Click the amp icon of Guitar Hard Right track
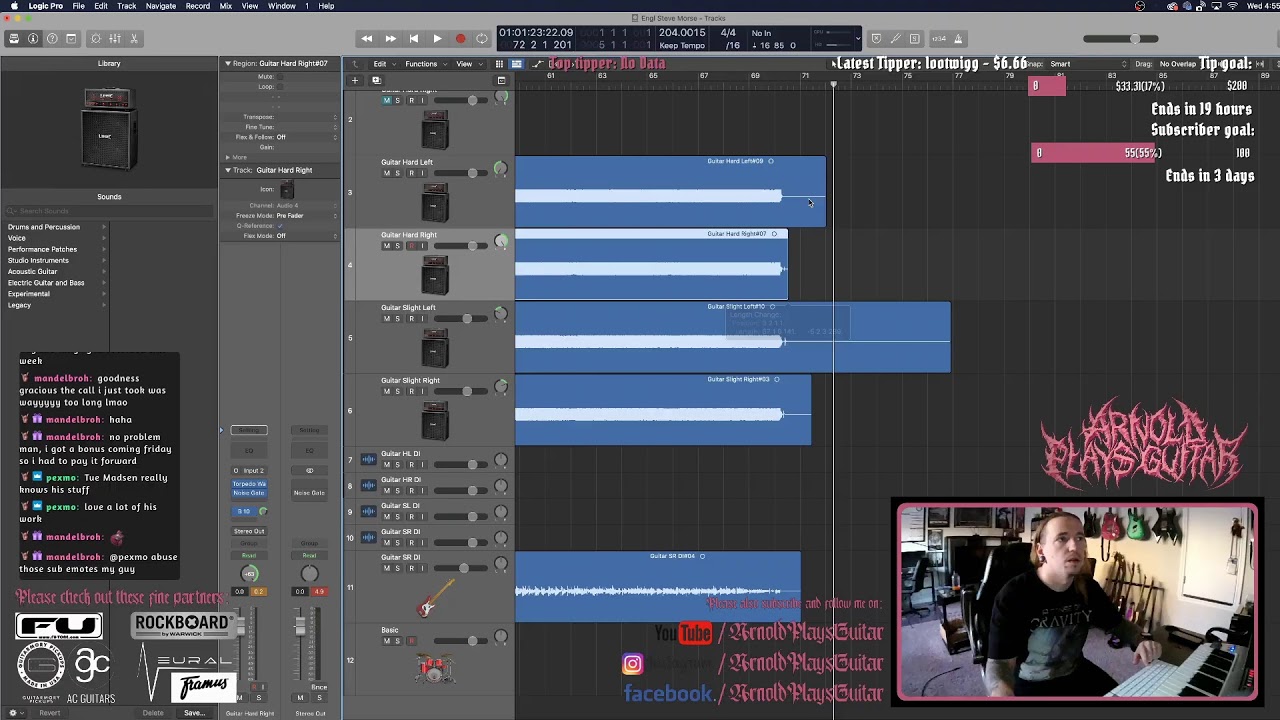 (x=435, y=274)
